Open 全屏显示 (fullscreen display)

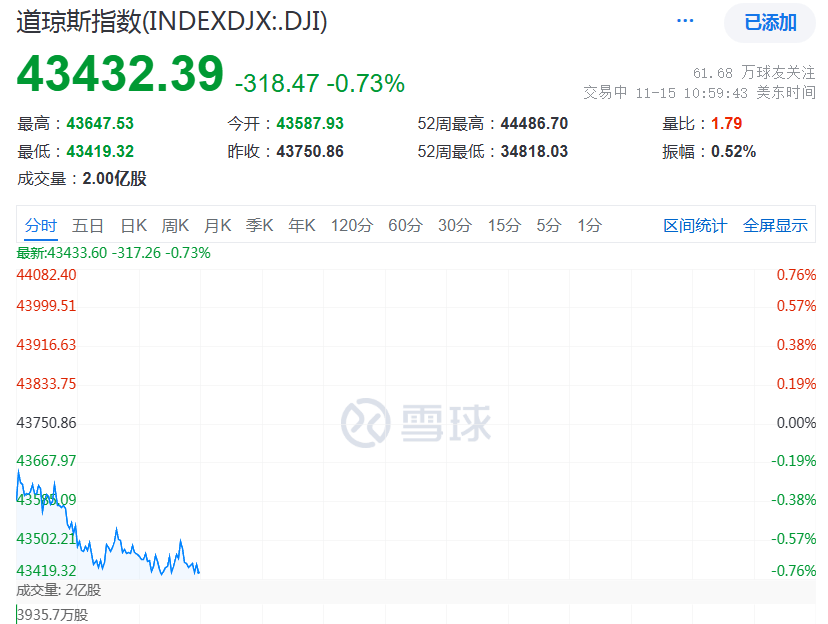coord(775,226)
